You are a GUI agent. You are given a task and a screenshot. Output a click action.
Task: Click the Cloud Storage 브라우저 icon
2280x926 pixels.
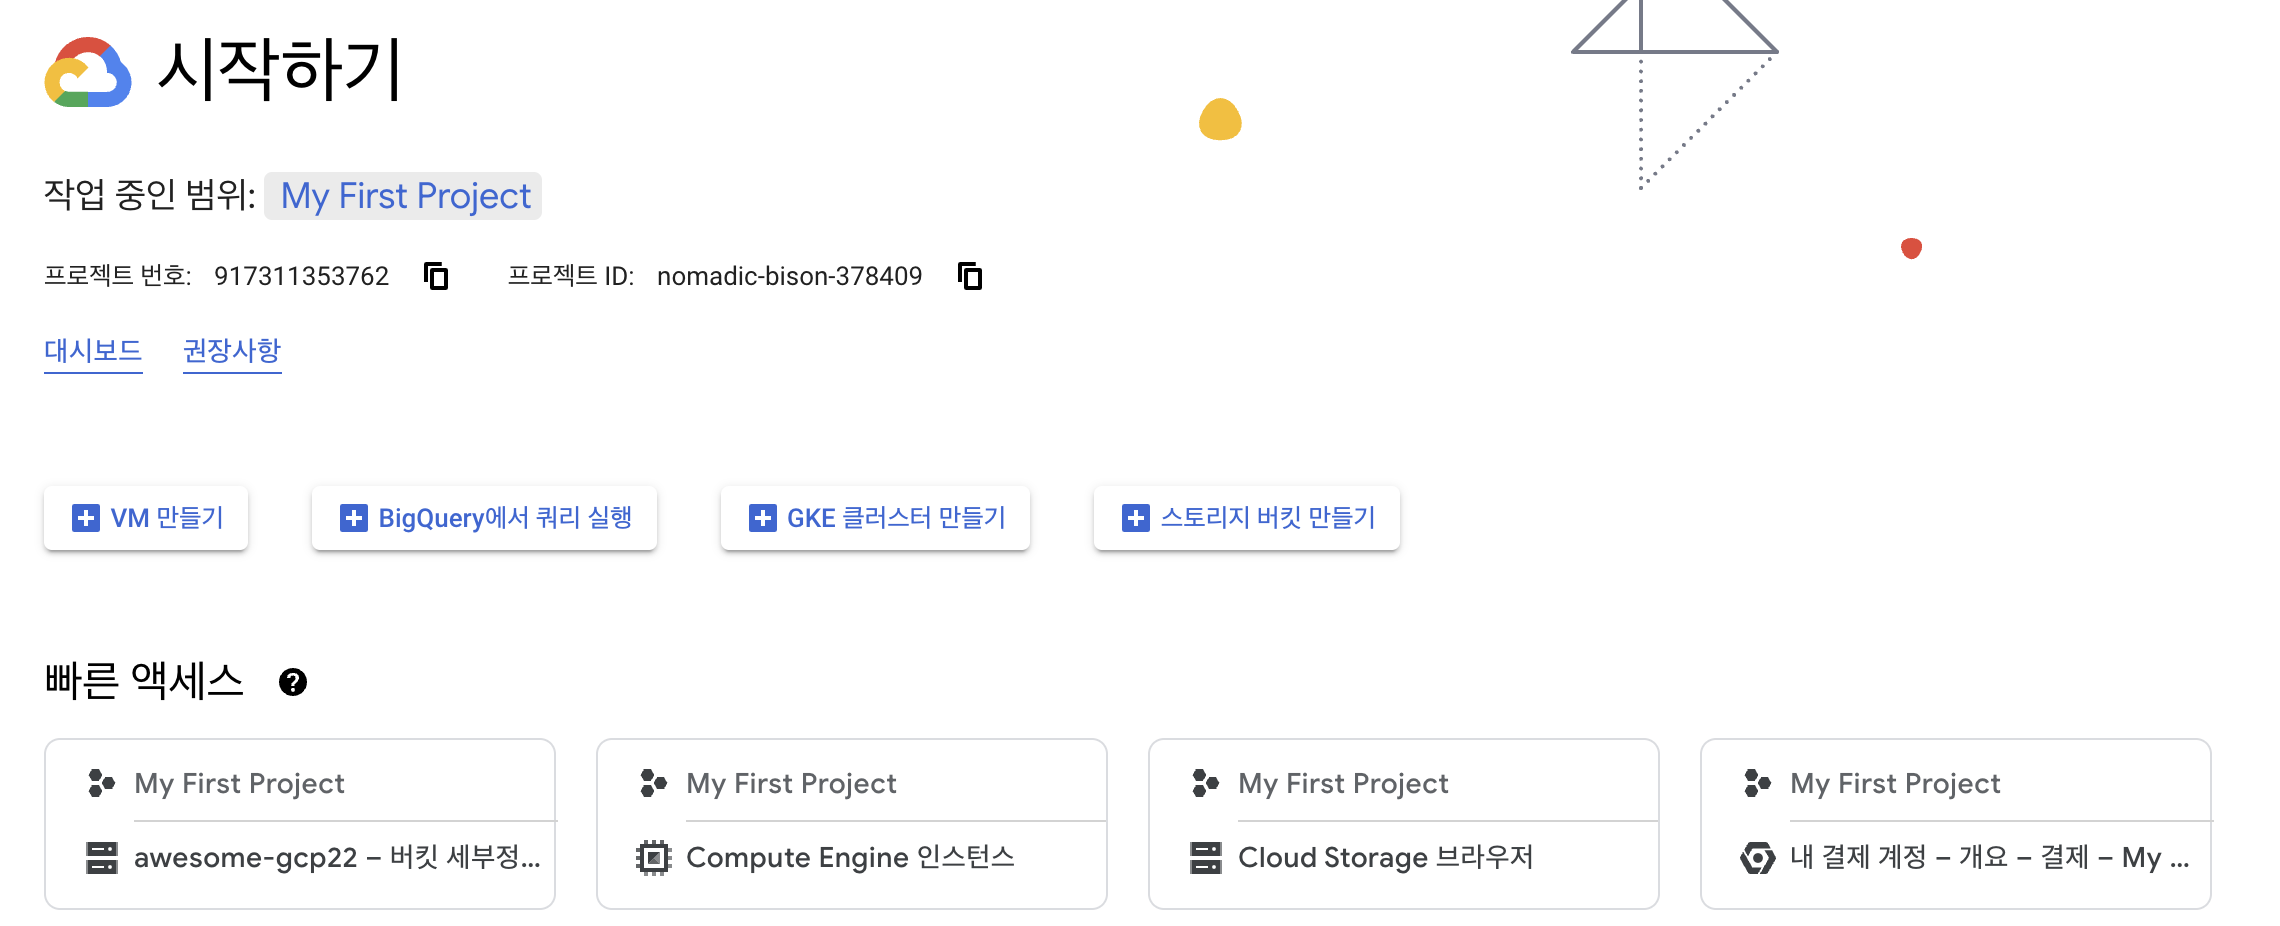point(1206,858)
